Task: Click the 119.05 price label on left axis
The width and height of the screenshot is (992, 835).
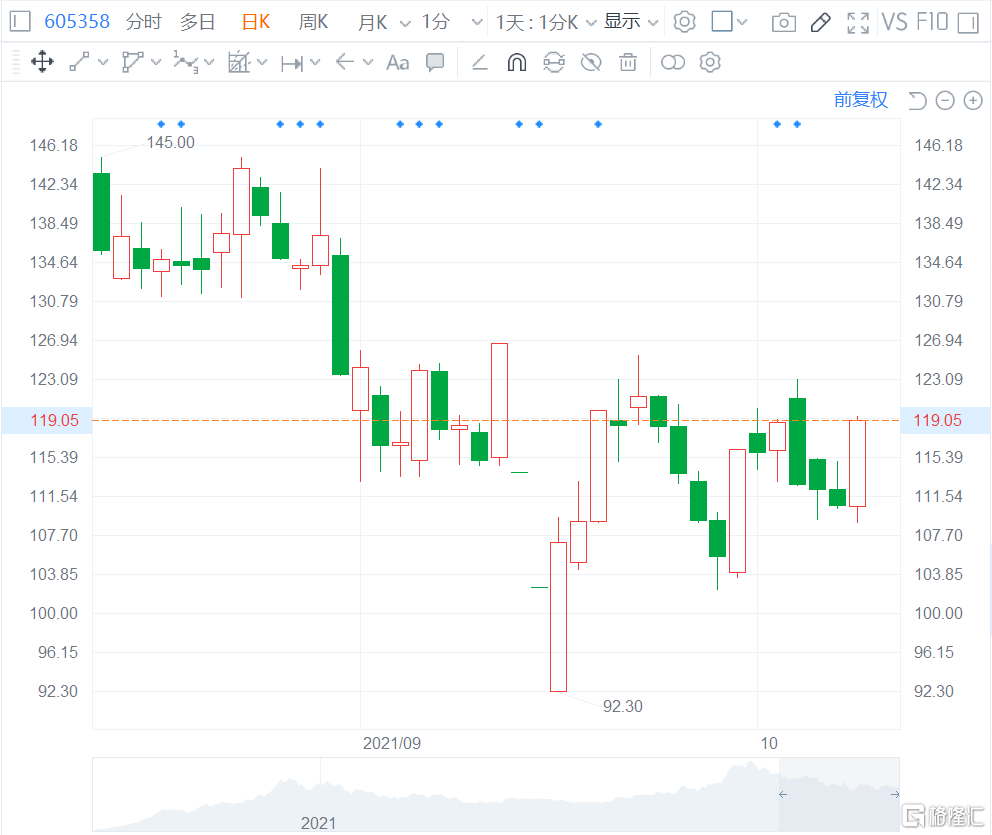Action: [54, 420]
